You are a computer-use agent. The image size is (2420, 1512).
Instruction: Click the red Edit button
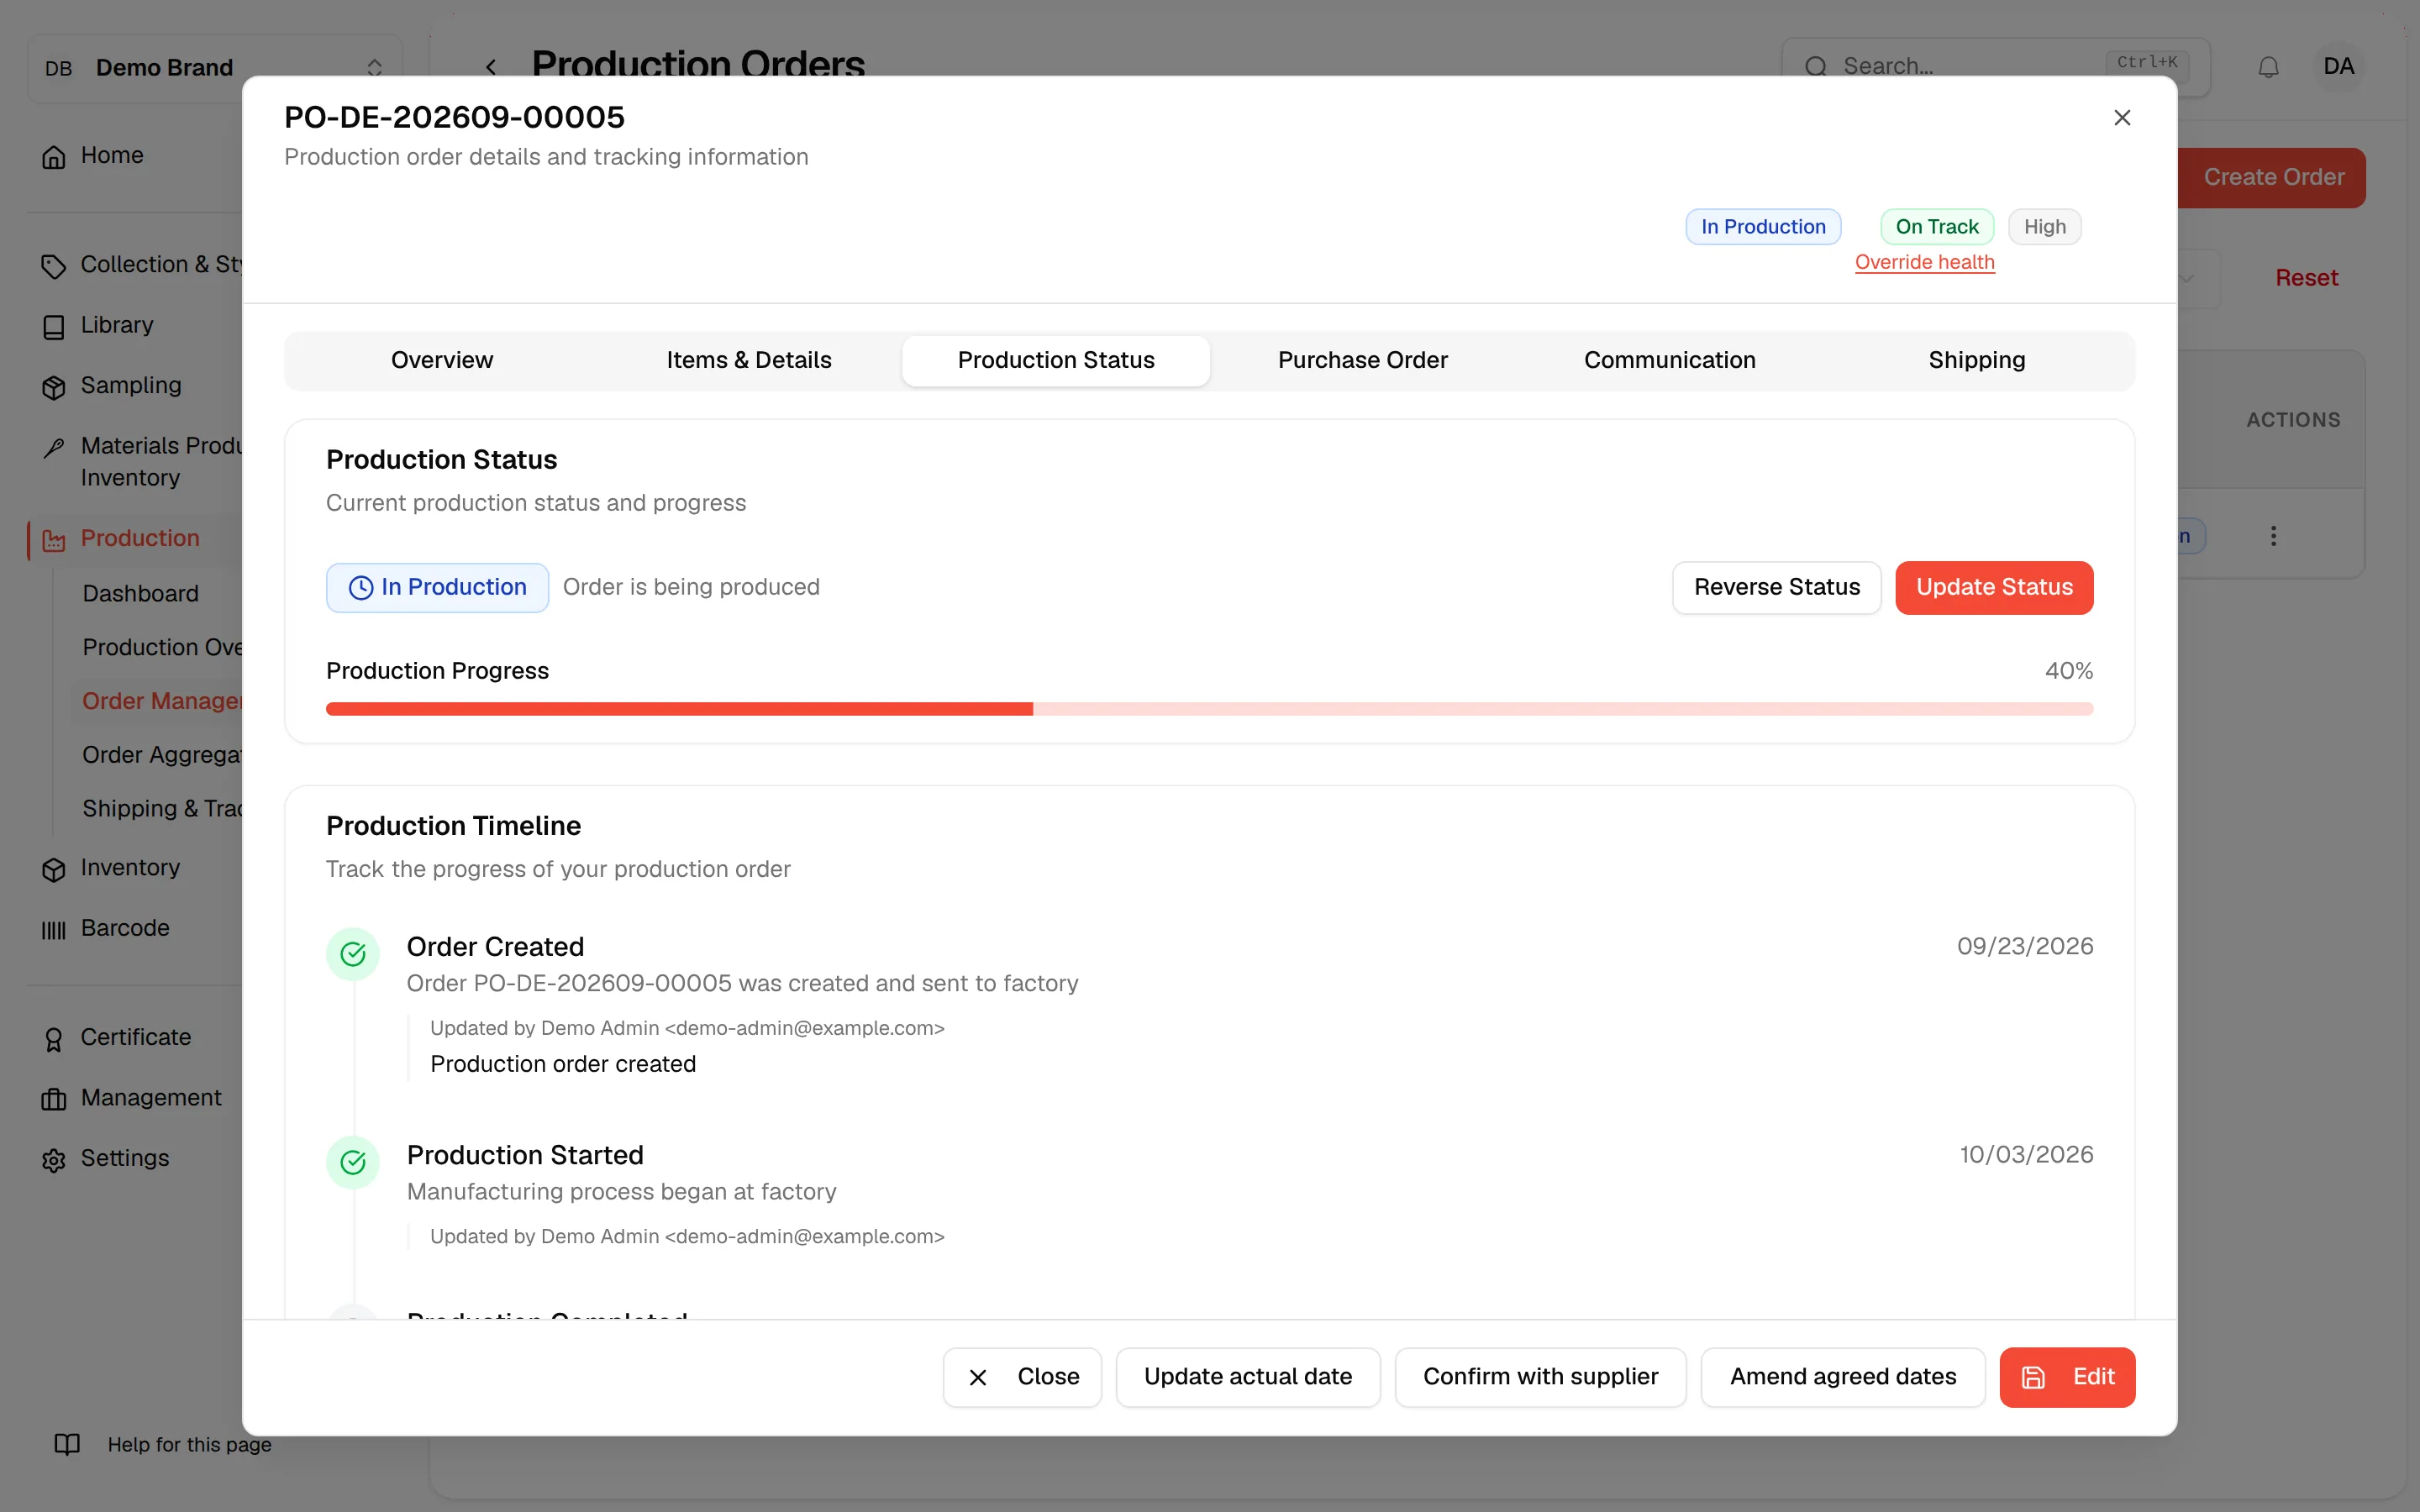pyautogui.click(x=2067, y=1377)
